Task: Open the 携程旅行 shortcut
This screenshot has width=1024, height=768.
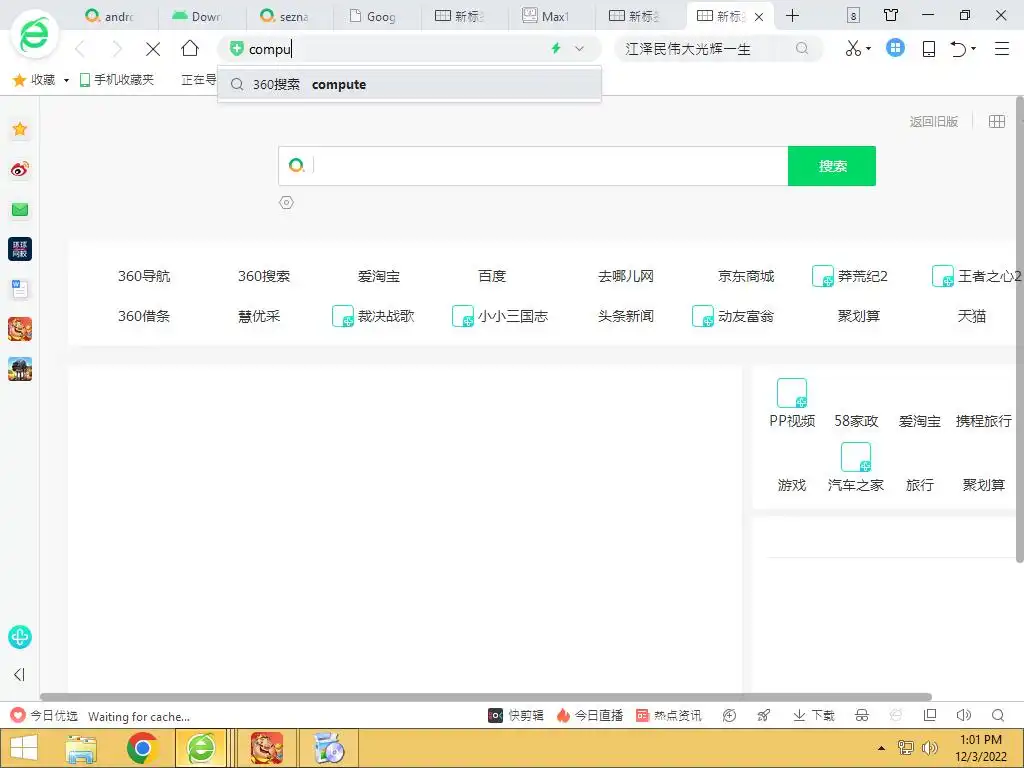Action: (x=984, y=421)
